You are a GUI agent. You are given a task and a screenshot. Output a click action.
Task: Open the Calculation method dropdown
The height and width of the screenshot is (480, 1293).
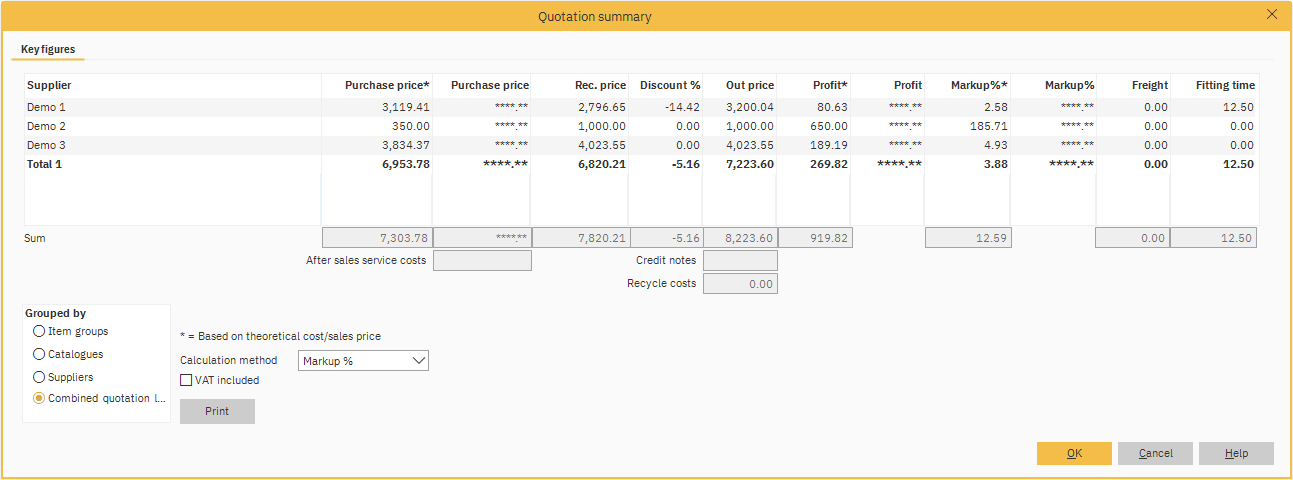[x=363, y=361]
